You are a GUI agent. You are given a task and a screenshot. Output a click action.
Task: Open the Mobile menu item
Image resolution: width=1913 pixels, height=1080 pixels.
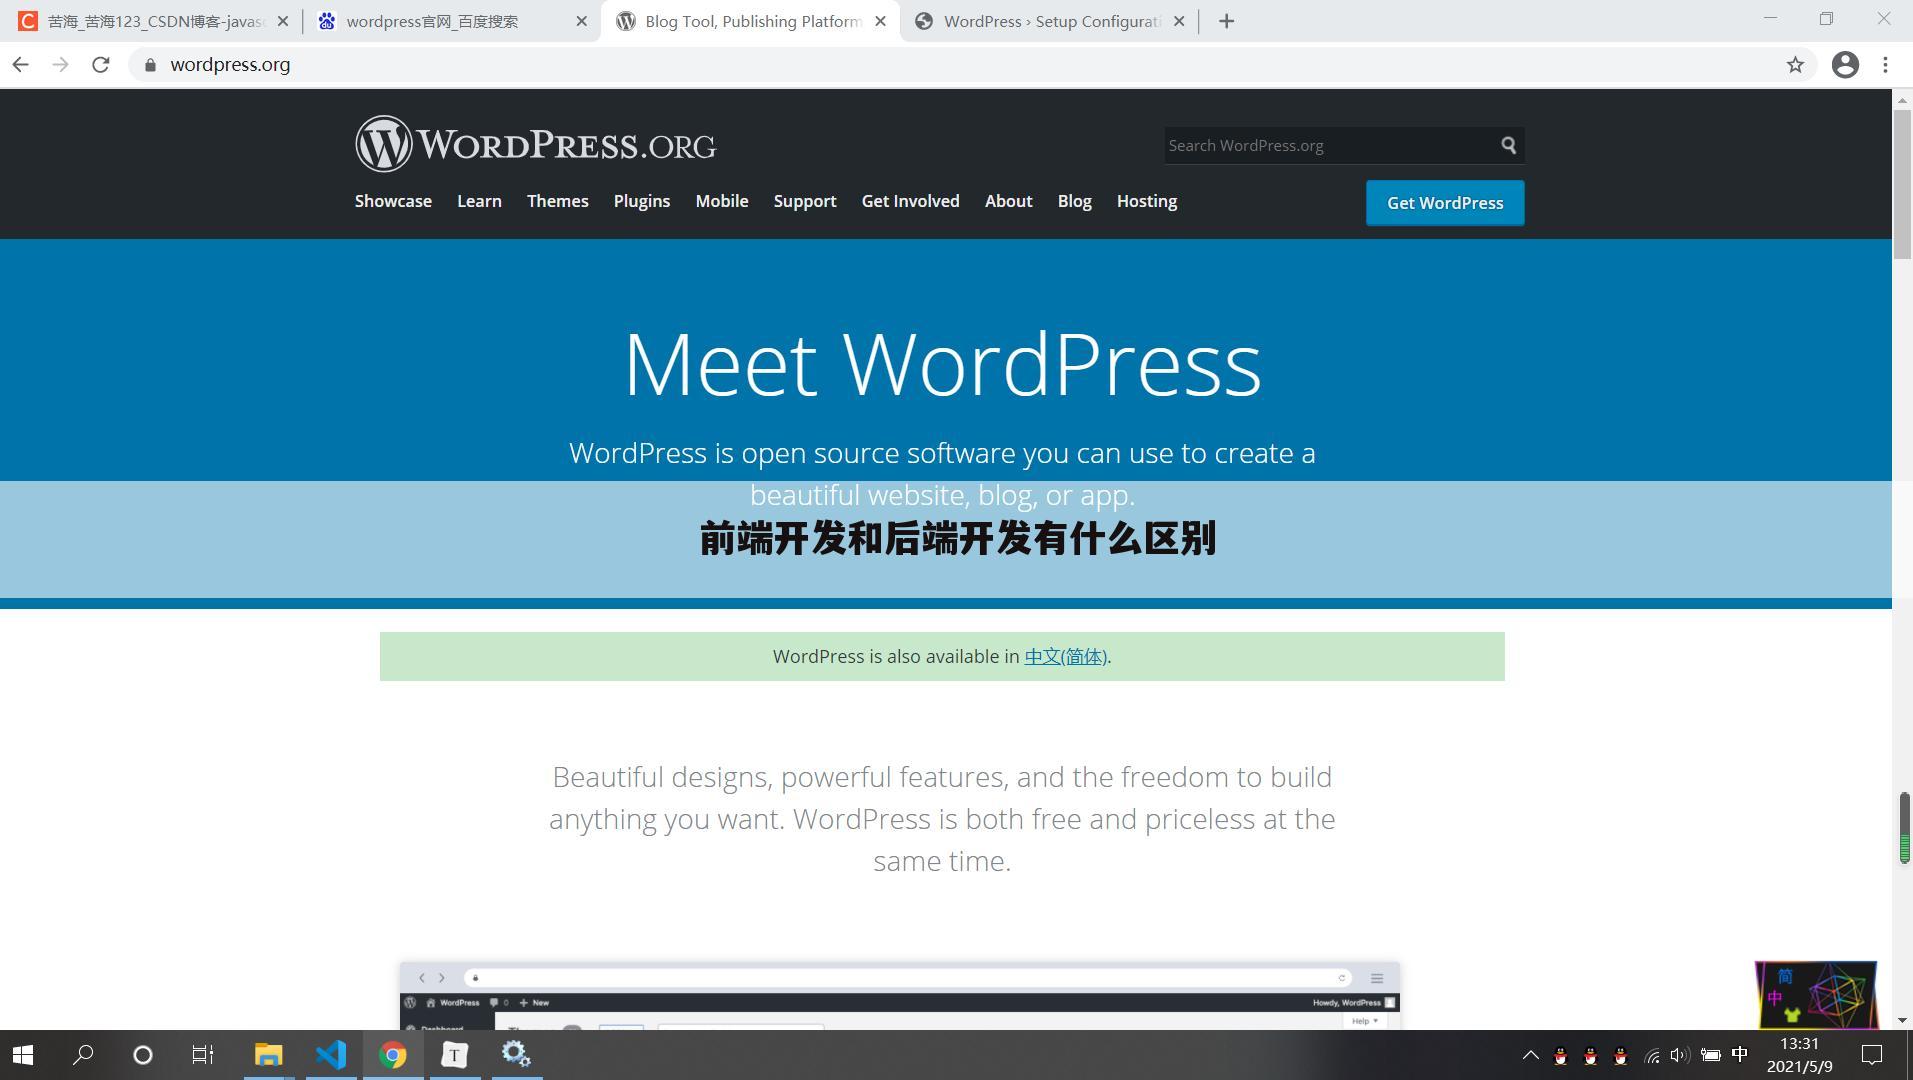click(722, 201)
